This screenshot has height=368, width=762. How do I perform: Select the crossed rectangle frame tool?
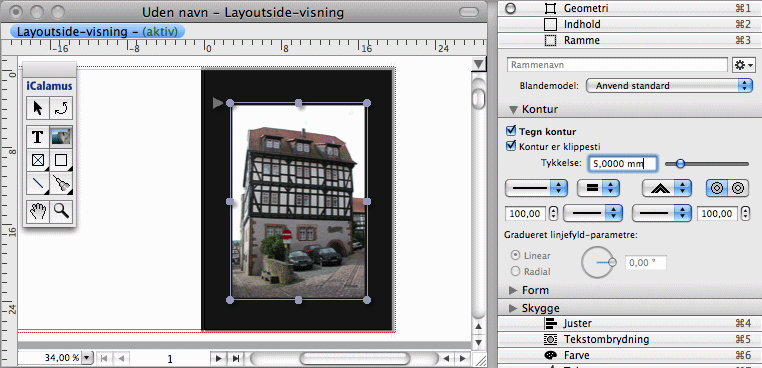click(37, 160)
